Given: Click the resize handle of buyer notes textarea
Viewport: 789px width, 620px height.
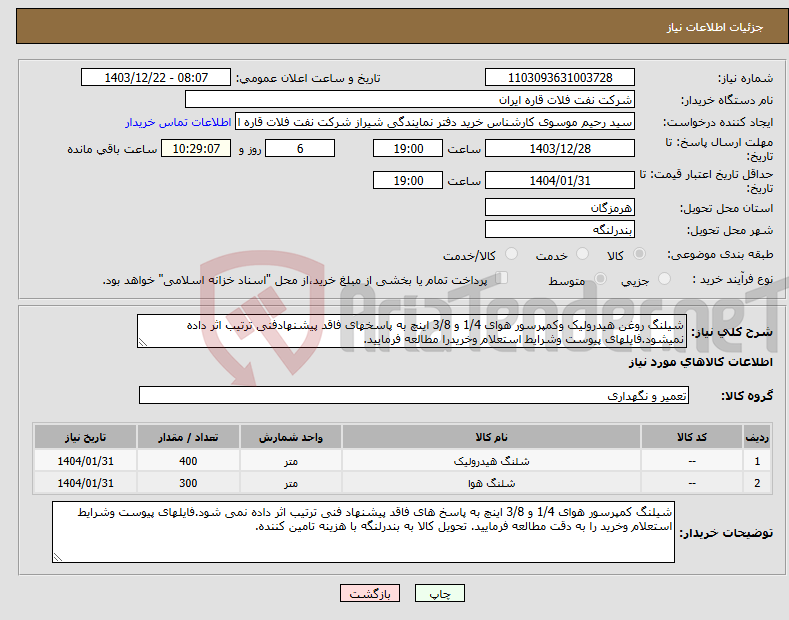Looking at the screenshot, I should 58,557.
